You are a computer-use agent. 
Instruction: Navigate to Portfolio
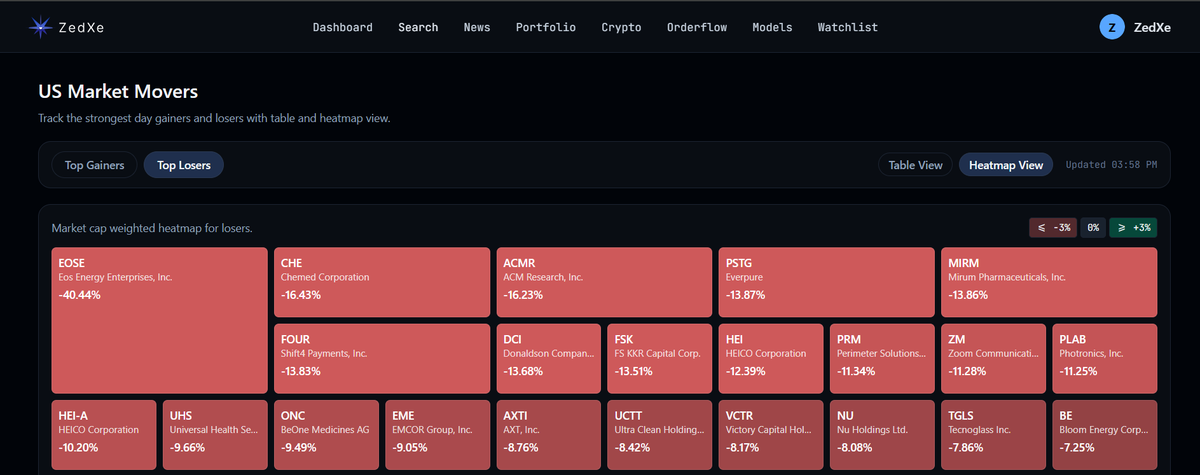[x=546, y=28]
